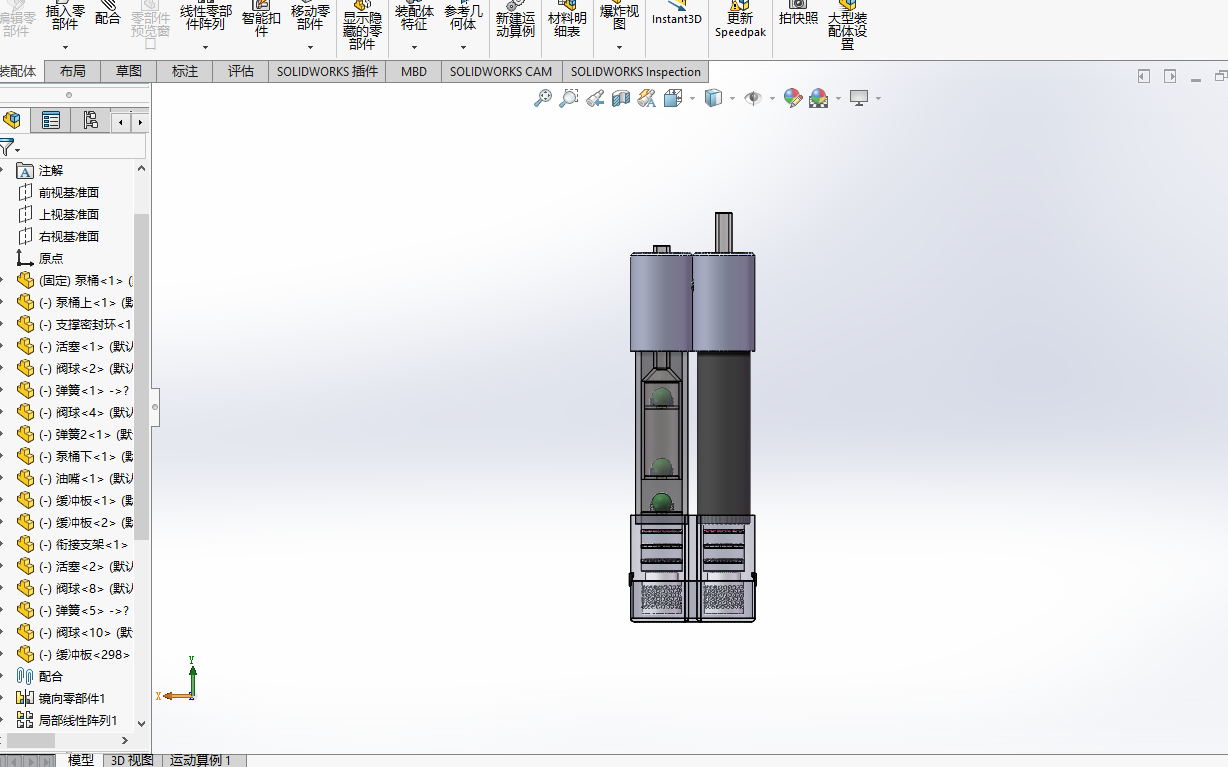Open the Hide/Show Items dropdown arrow
The image size is (1228, 767).
coord(772,98)
